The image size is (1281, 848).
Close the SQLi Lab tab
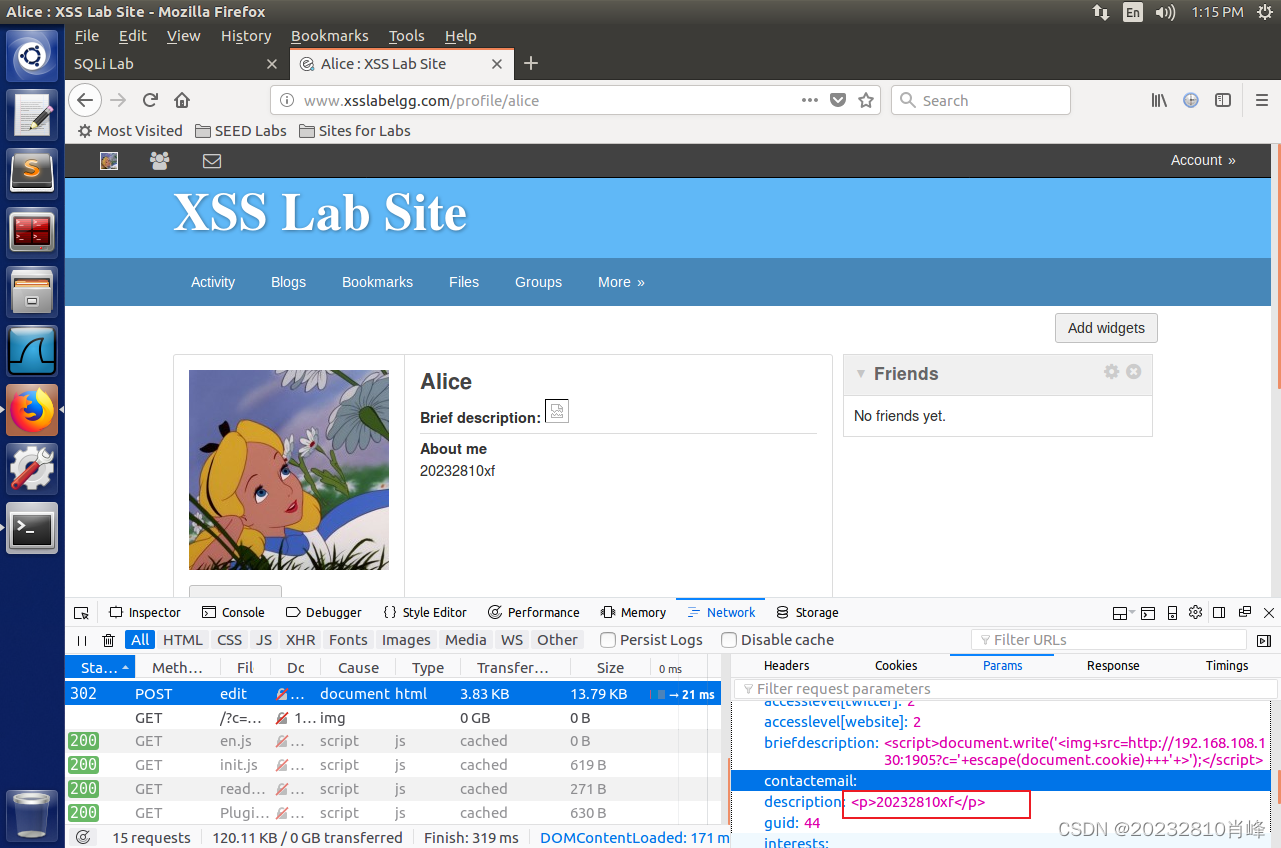click(x=272, y=64)
